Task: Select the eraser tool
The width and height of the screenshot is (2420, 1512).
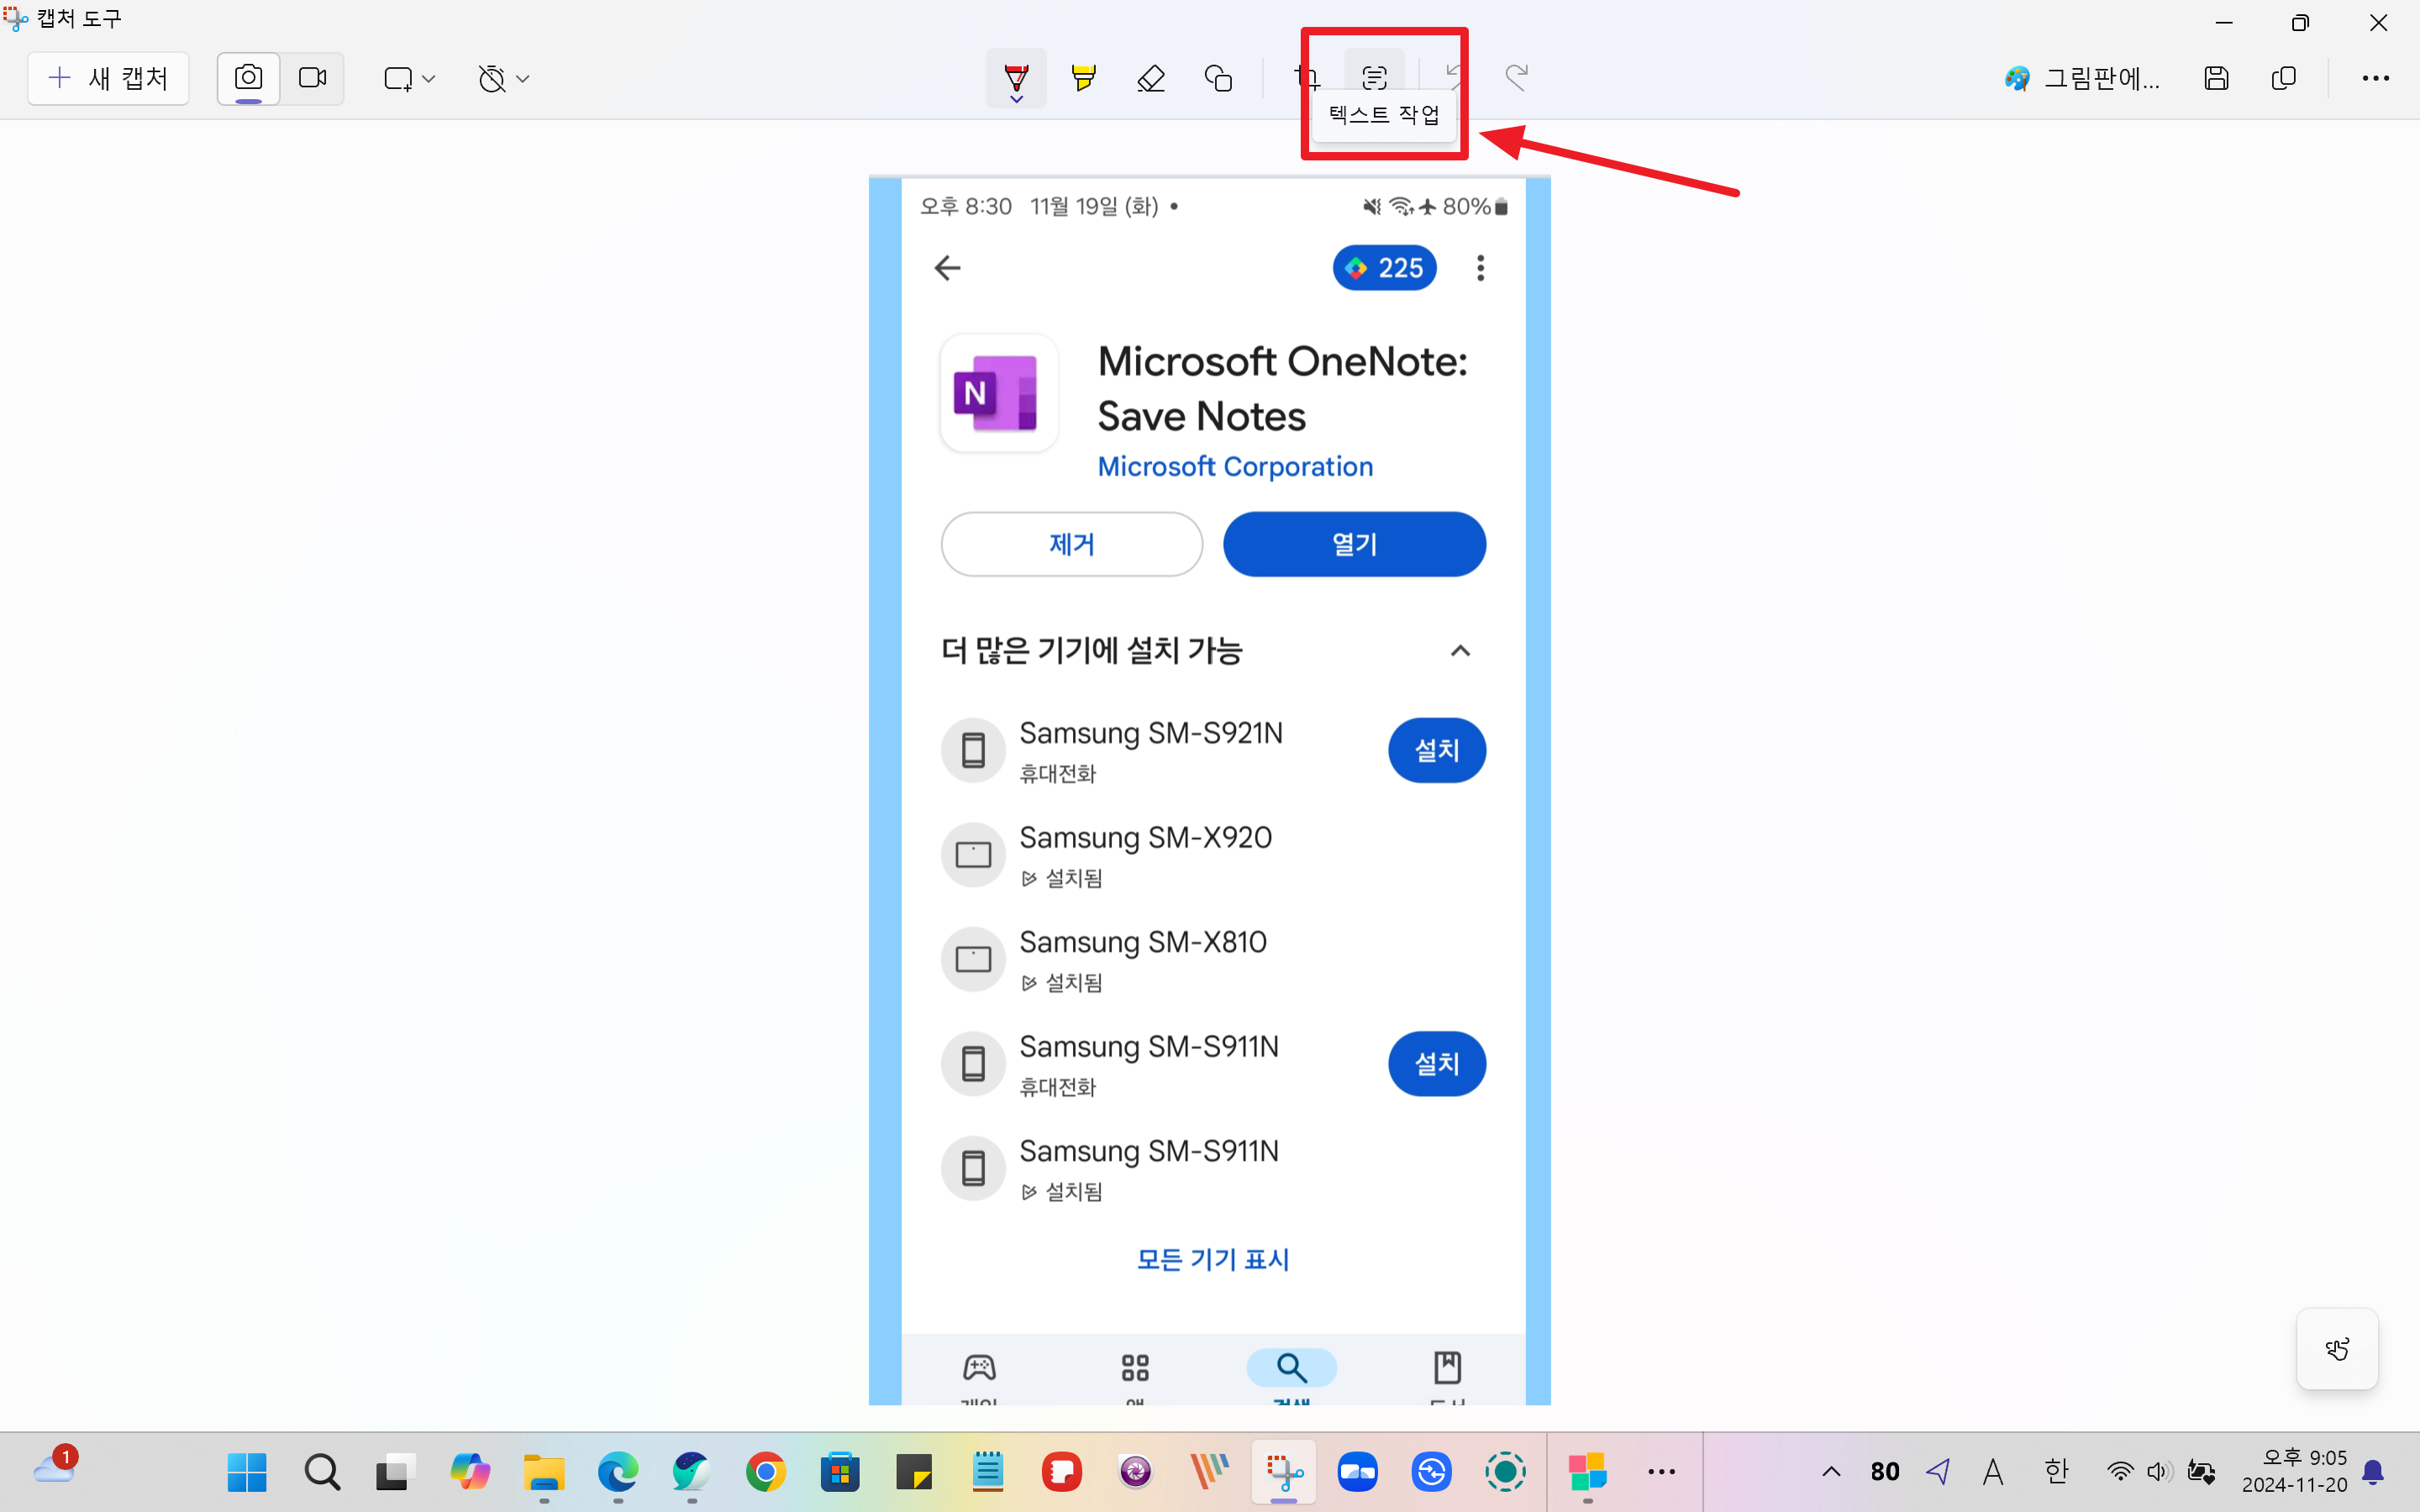Action: [1151, 78]
